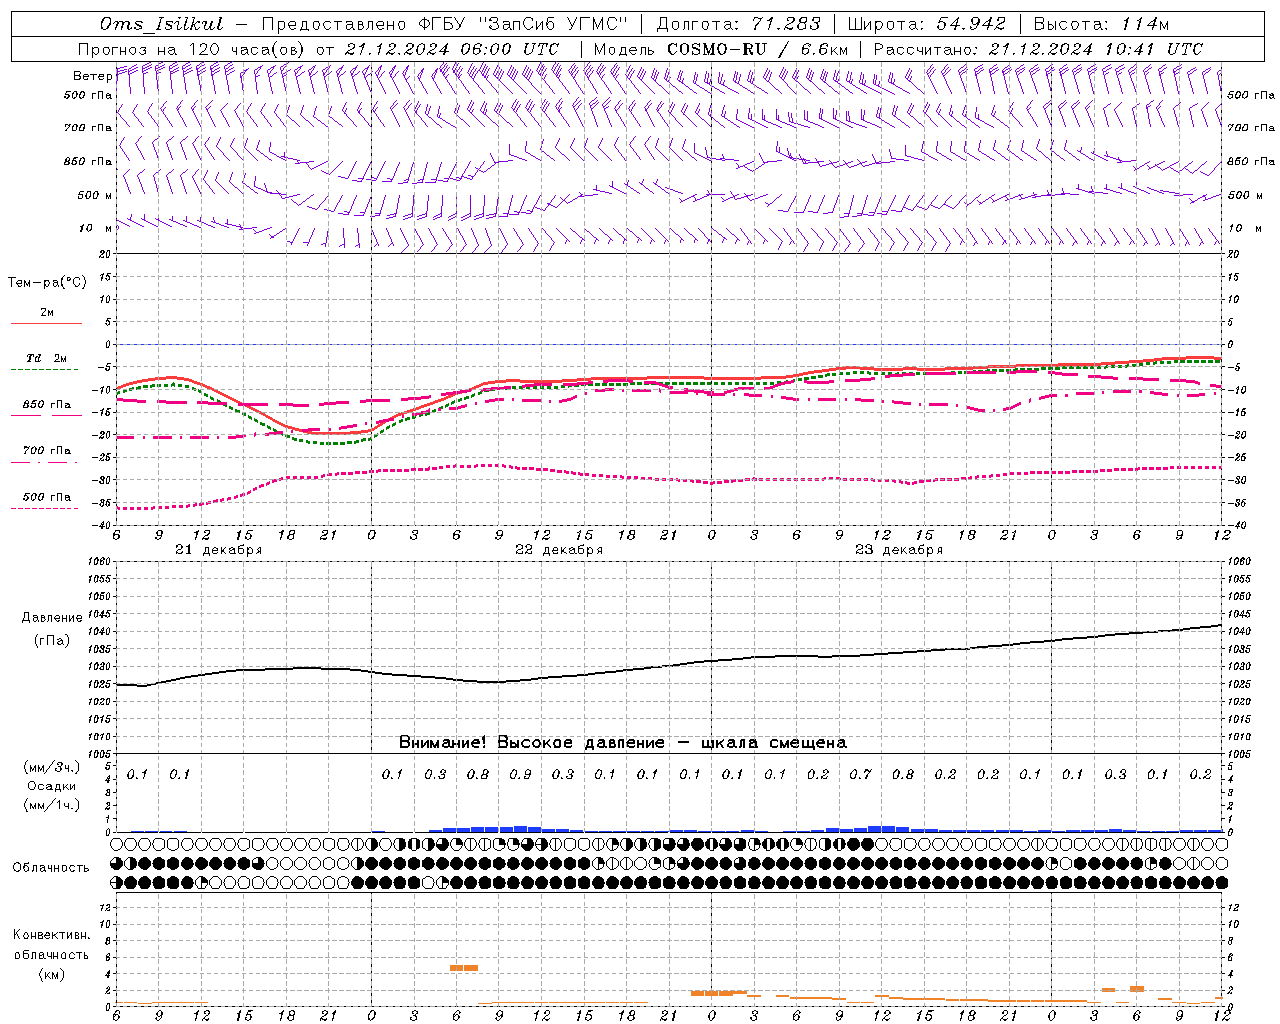Click the station name Oms_Isilkul
Screen dimensions: 1280x1024
tap(163, 24)
